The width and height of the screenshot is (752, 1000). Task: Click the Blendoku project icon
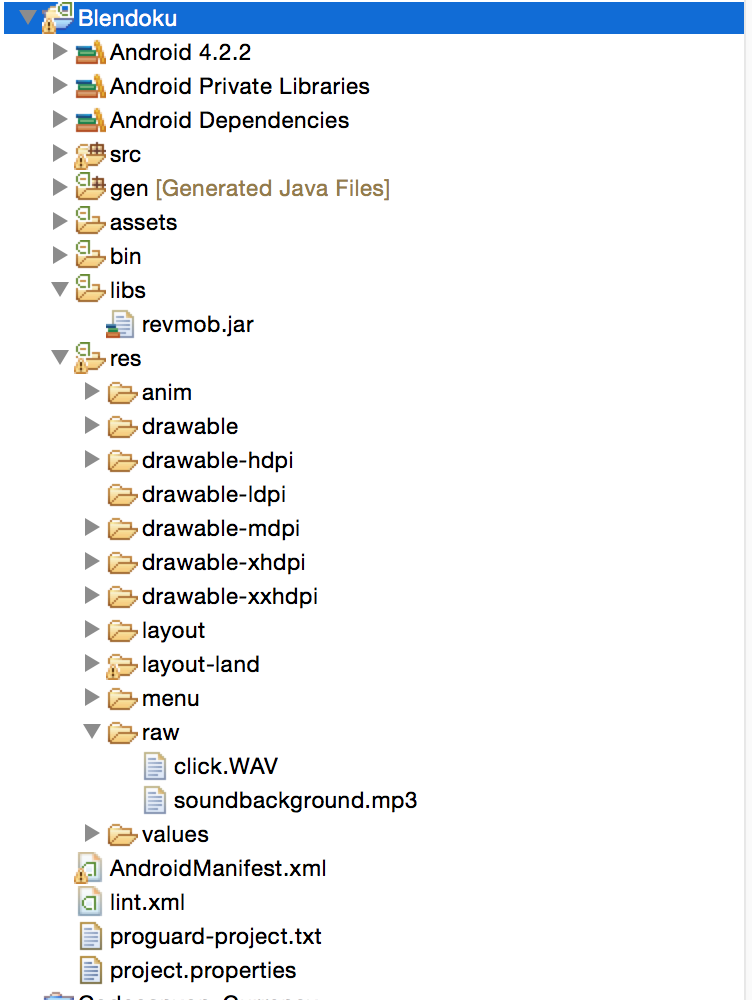pos(59,18)
